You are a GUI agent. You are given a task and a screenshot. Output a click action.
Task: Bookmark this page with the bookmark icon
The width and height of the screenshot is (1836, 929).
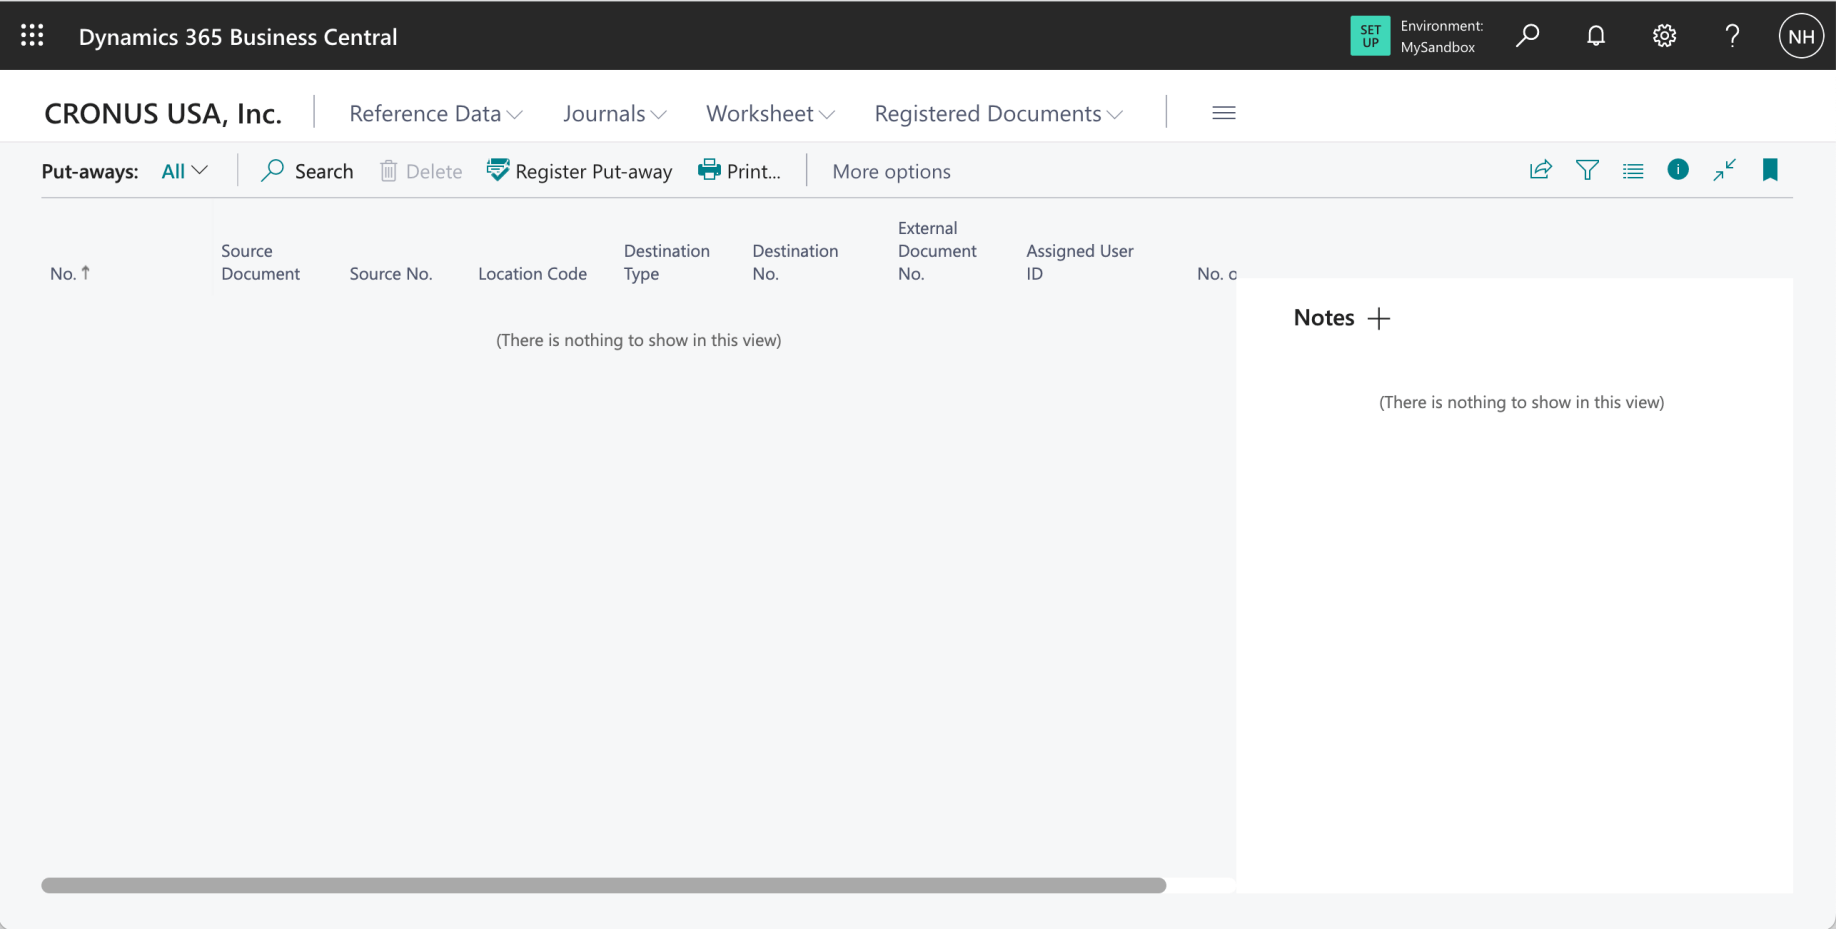tap(1770, 170)
